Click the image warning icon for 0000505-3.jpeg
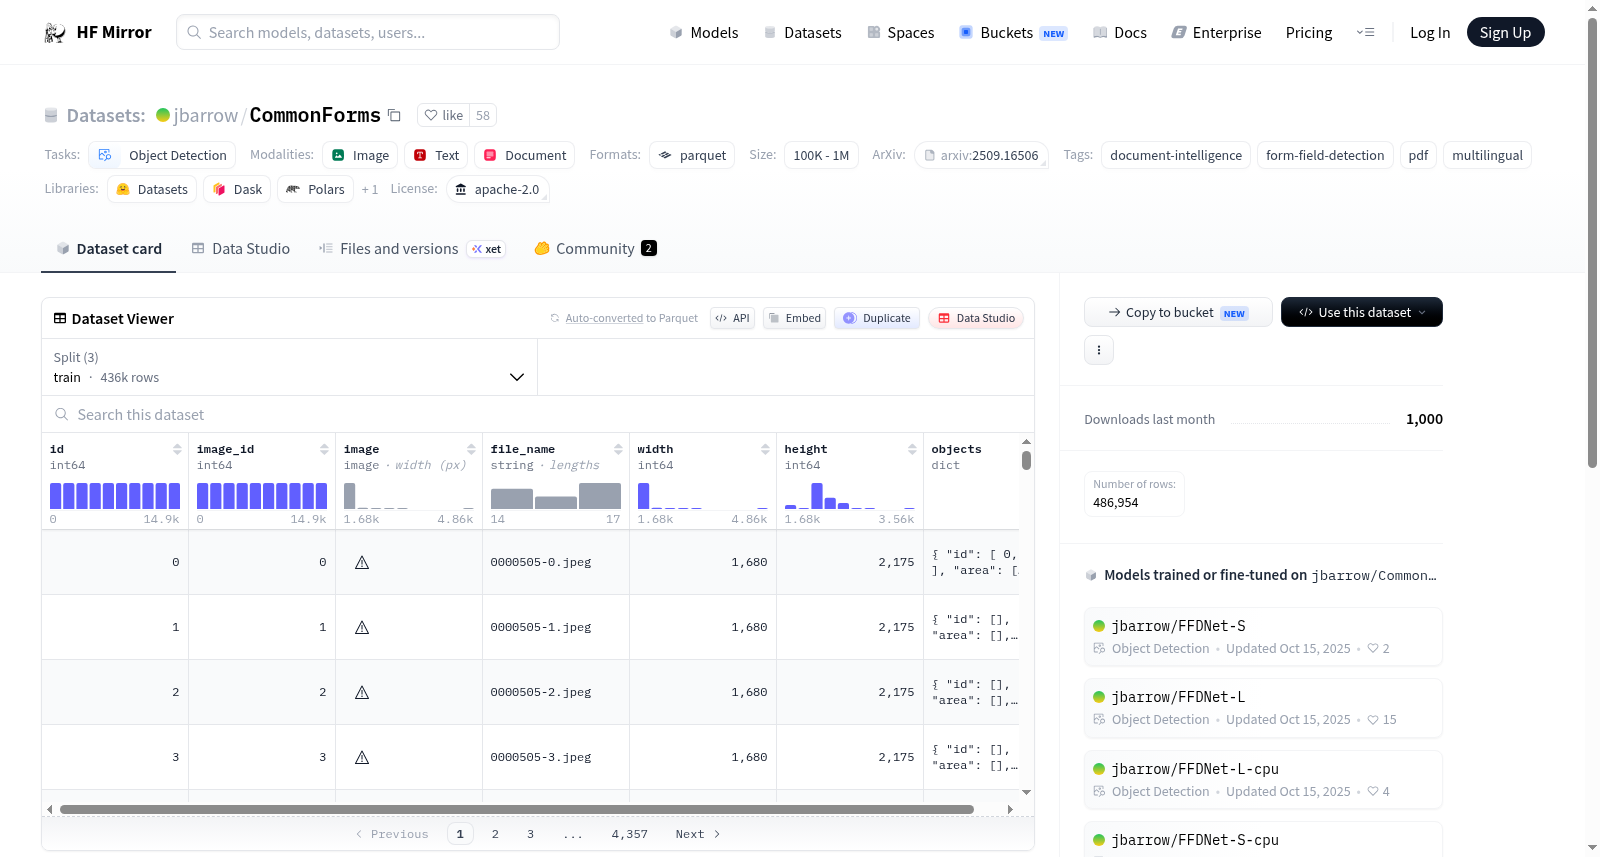The height and width of the screenshot is (857, 1600). coord(362,757)
